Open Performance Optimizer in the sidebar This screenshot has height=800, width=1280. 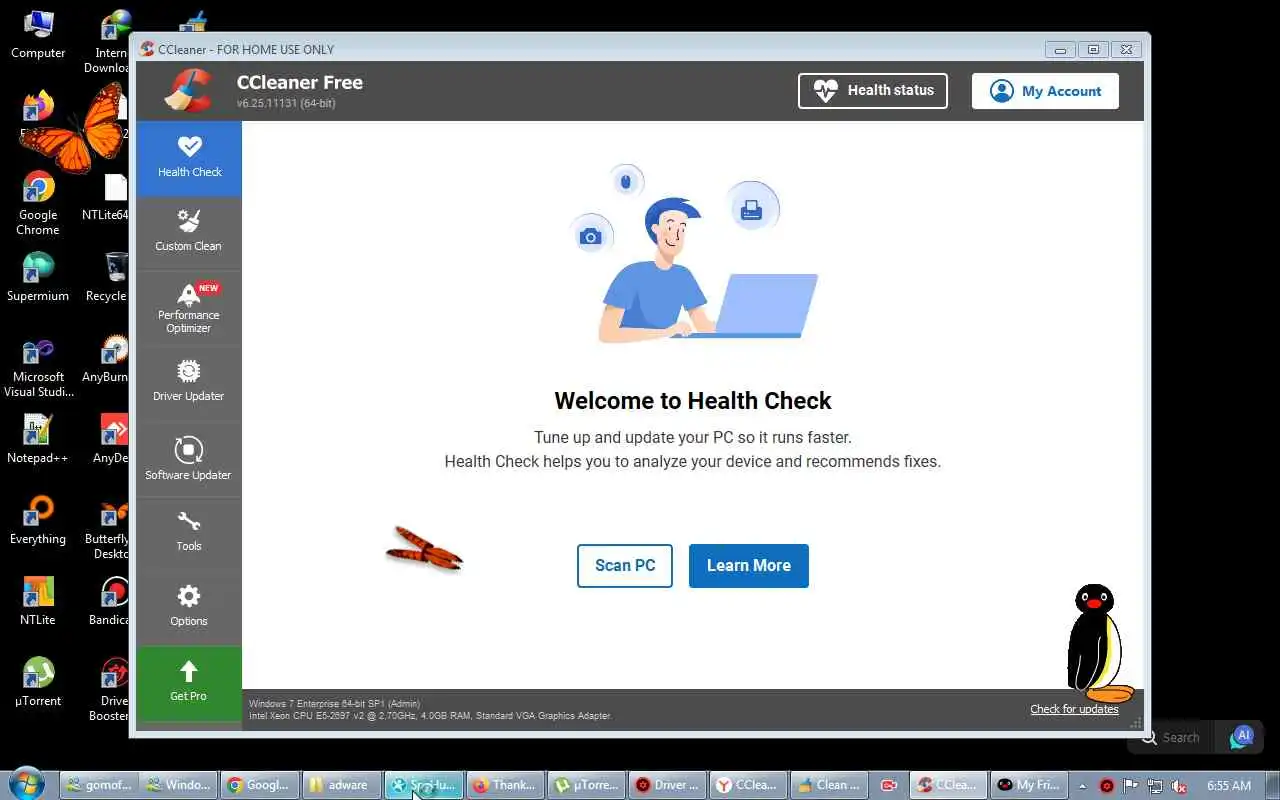pyautogui.click(x=189, y=308)
